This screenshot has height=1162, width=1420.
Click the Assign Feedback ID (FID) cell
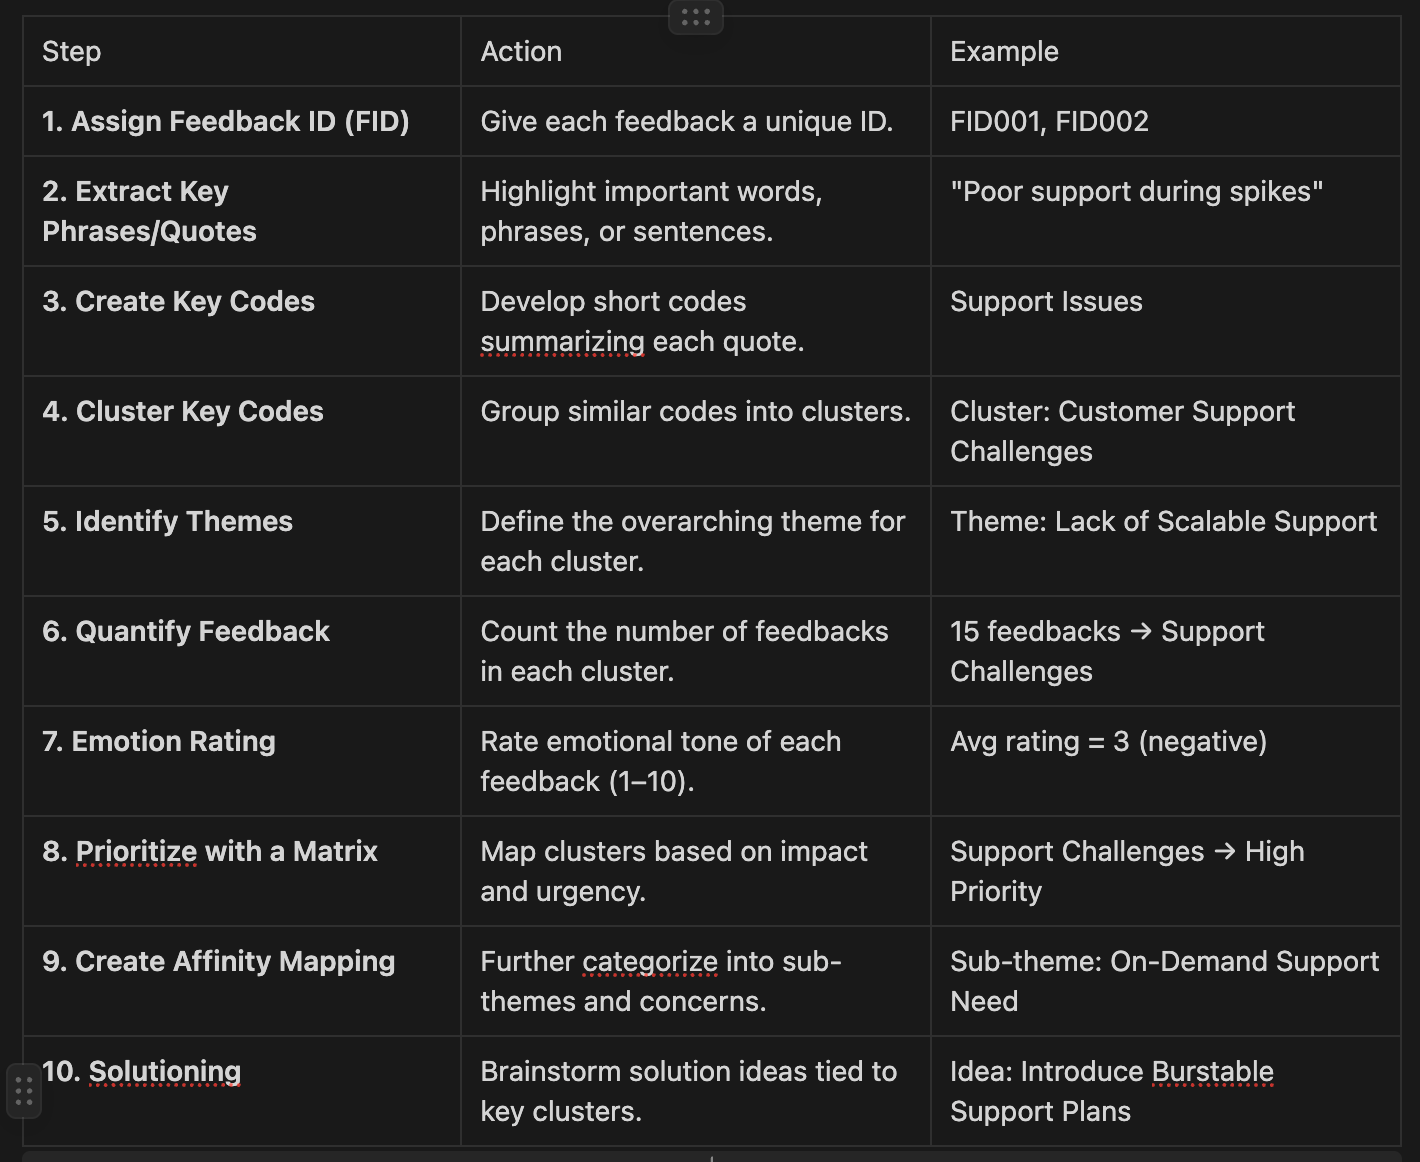(x=242, y=121)
